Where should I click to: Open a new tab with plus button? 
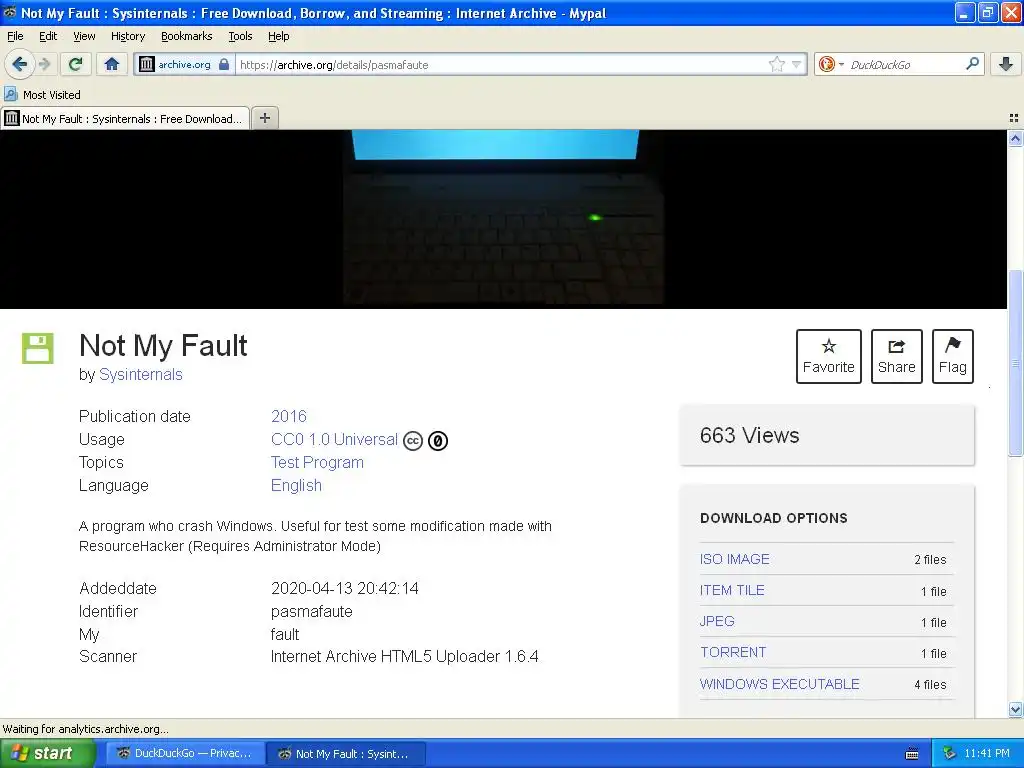coord(264,118)
